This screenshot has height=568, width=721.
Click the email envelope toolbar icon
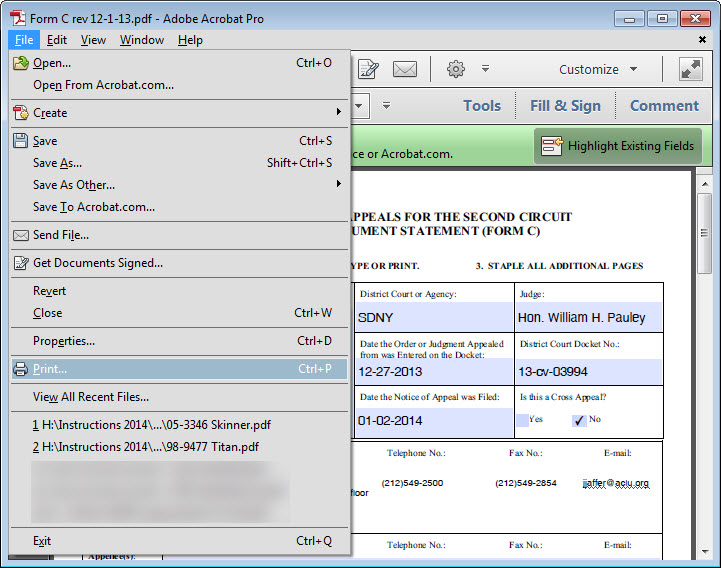404,69
